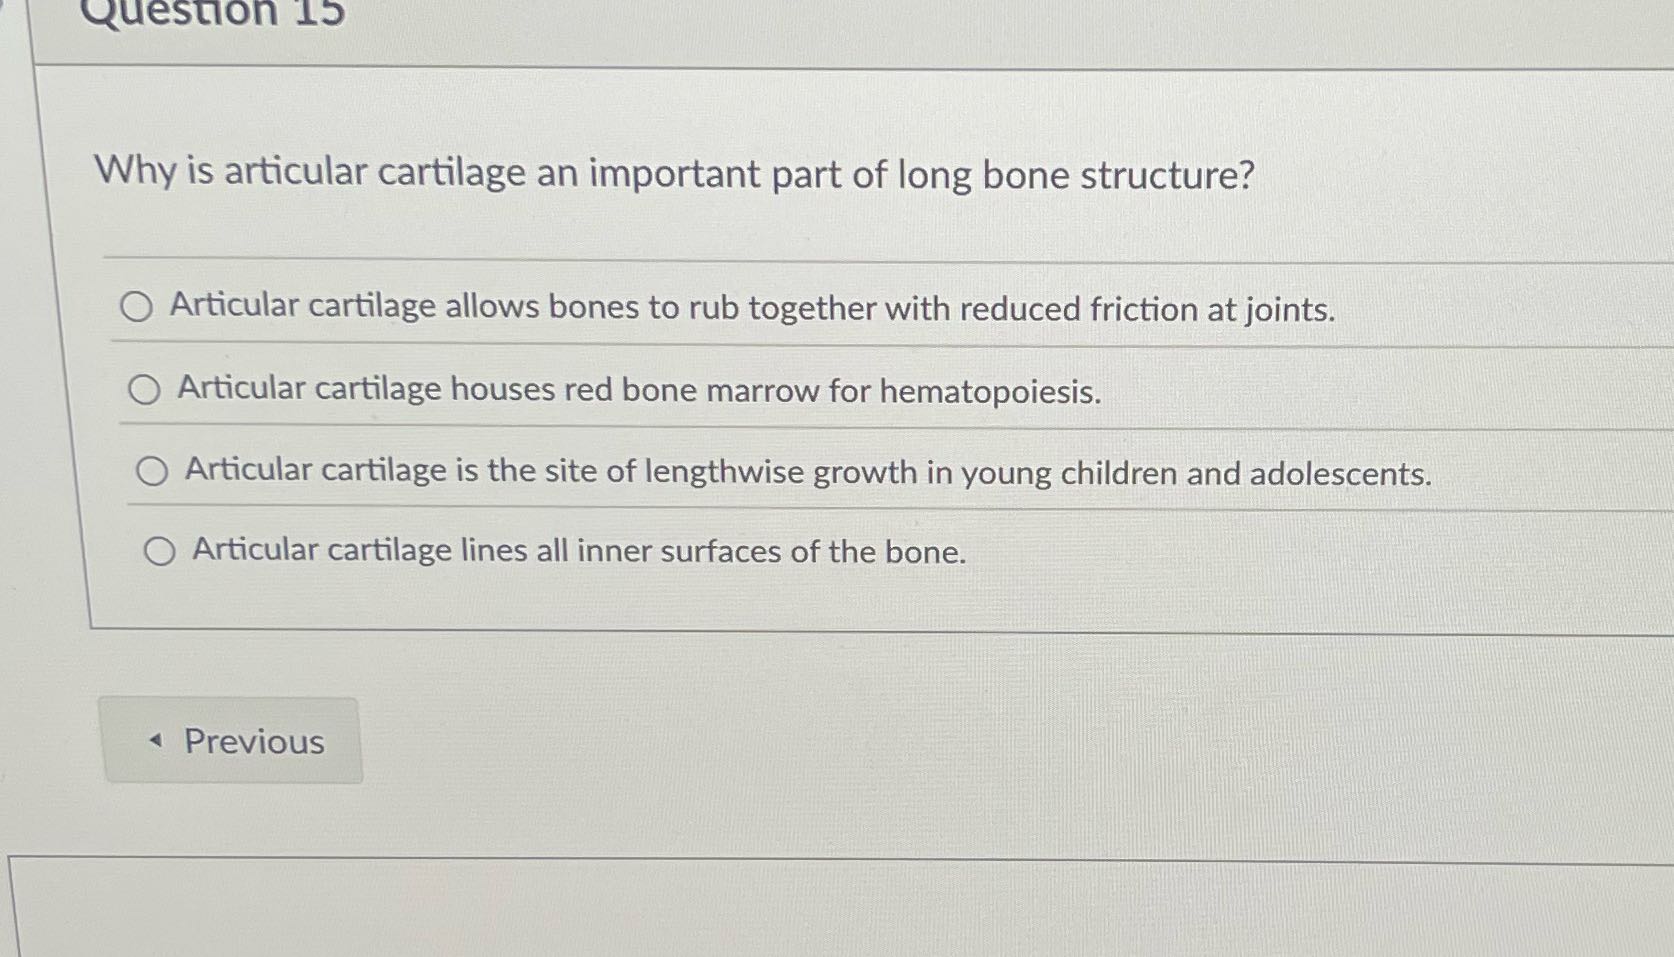Click the Previous navigation button
This screenshot has height=957, width=1674.
point(232,740)
